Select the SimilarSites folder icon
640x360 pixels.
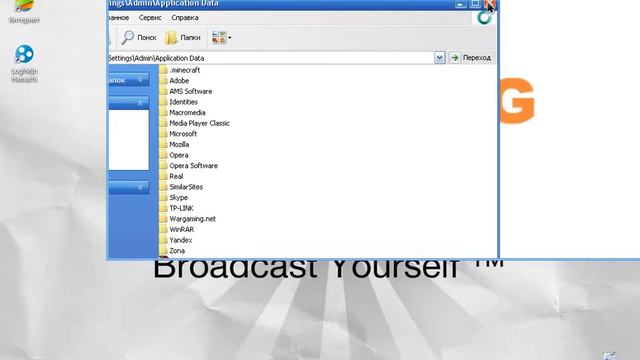tap(163, 187)
